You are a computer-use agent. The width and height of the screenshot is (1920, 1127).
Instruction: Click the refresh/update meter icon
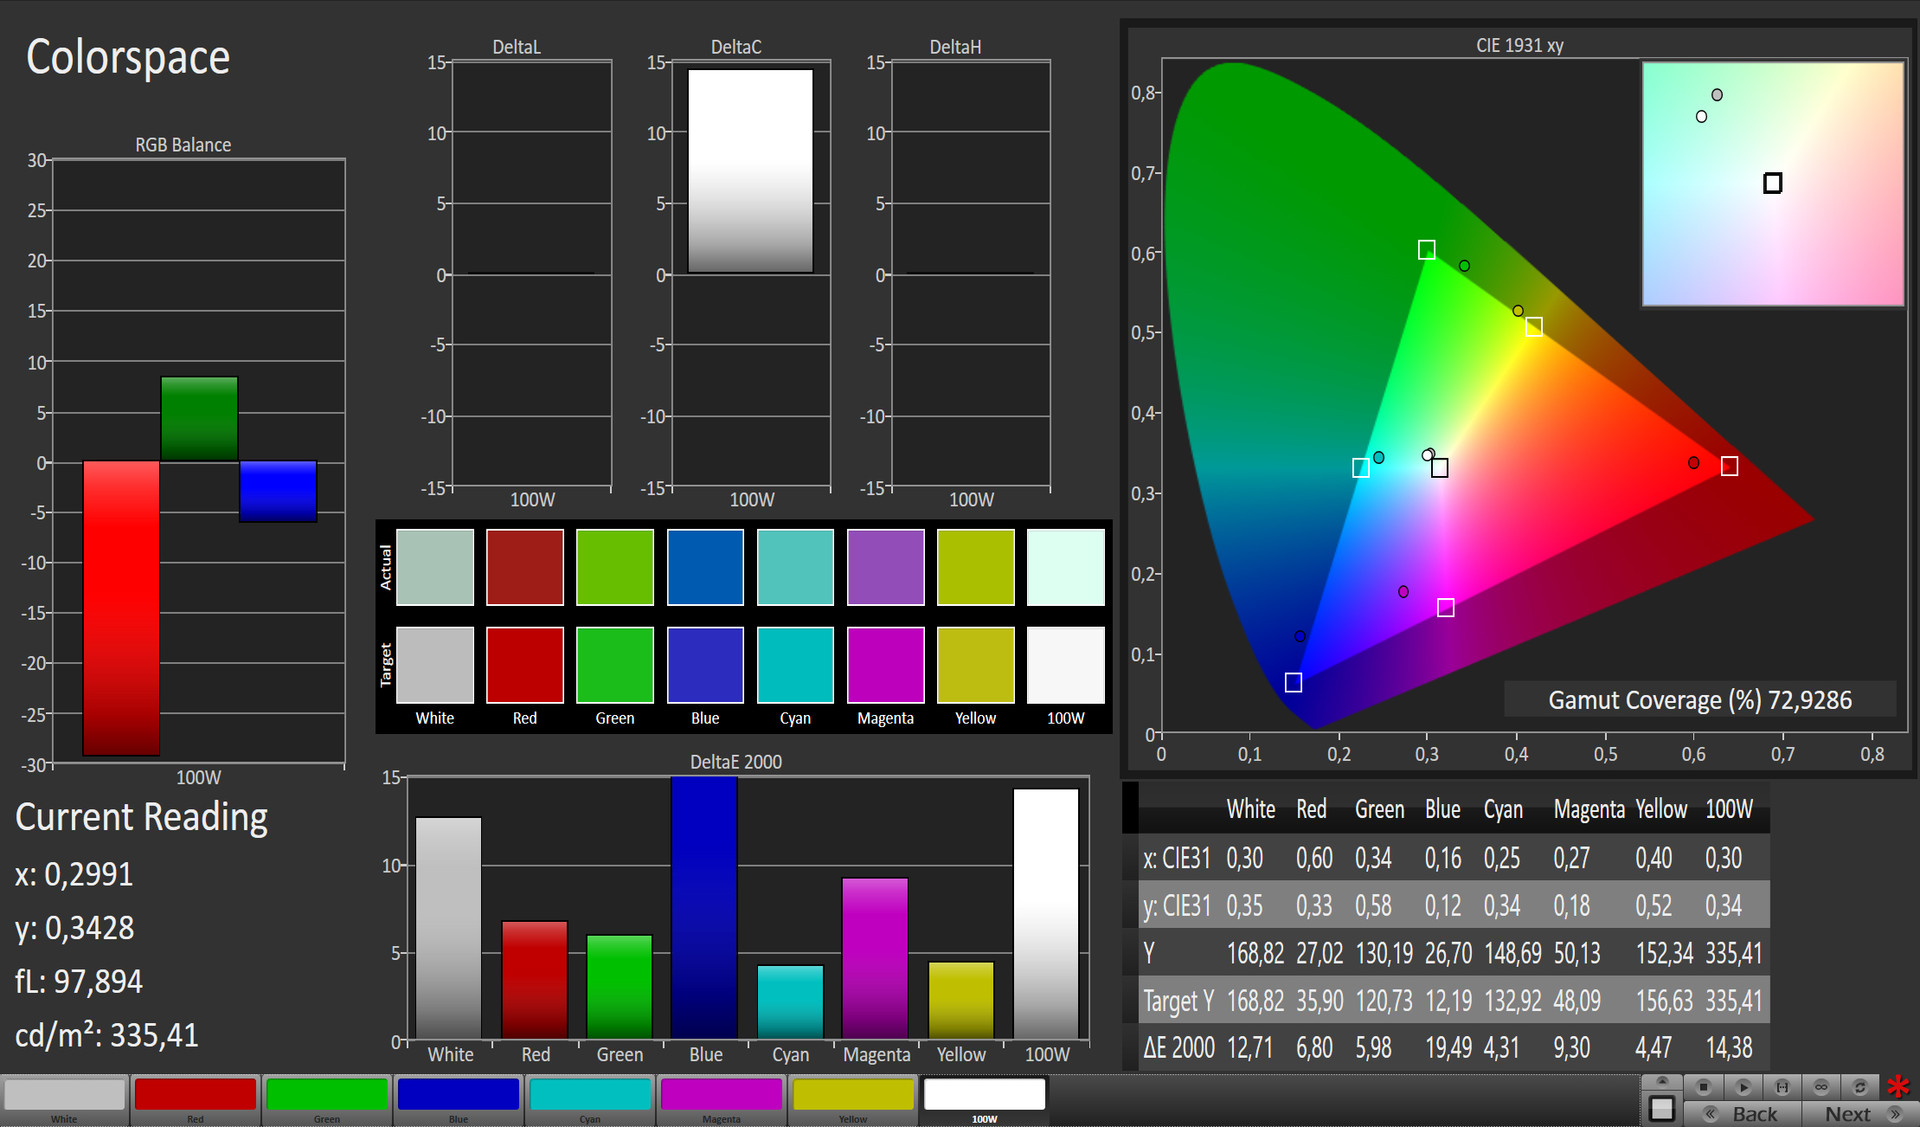point(1860,1087)
